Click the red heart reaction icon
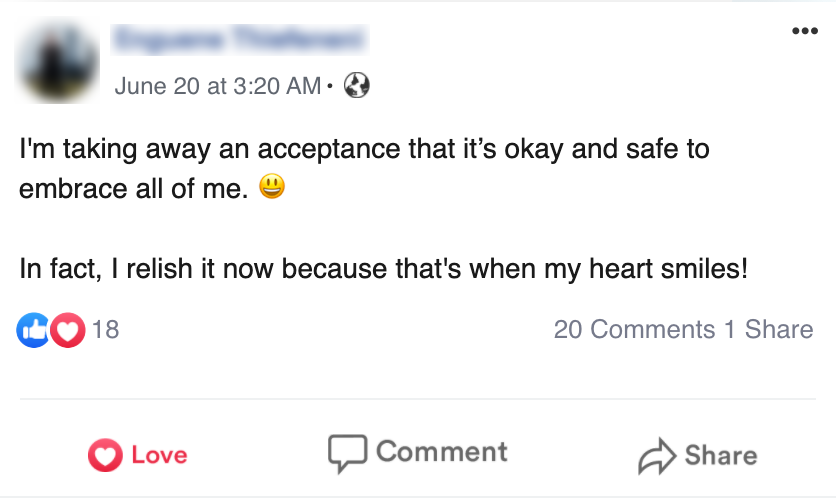Screen dimensions: 836x504 click(66, 330)
